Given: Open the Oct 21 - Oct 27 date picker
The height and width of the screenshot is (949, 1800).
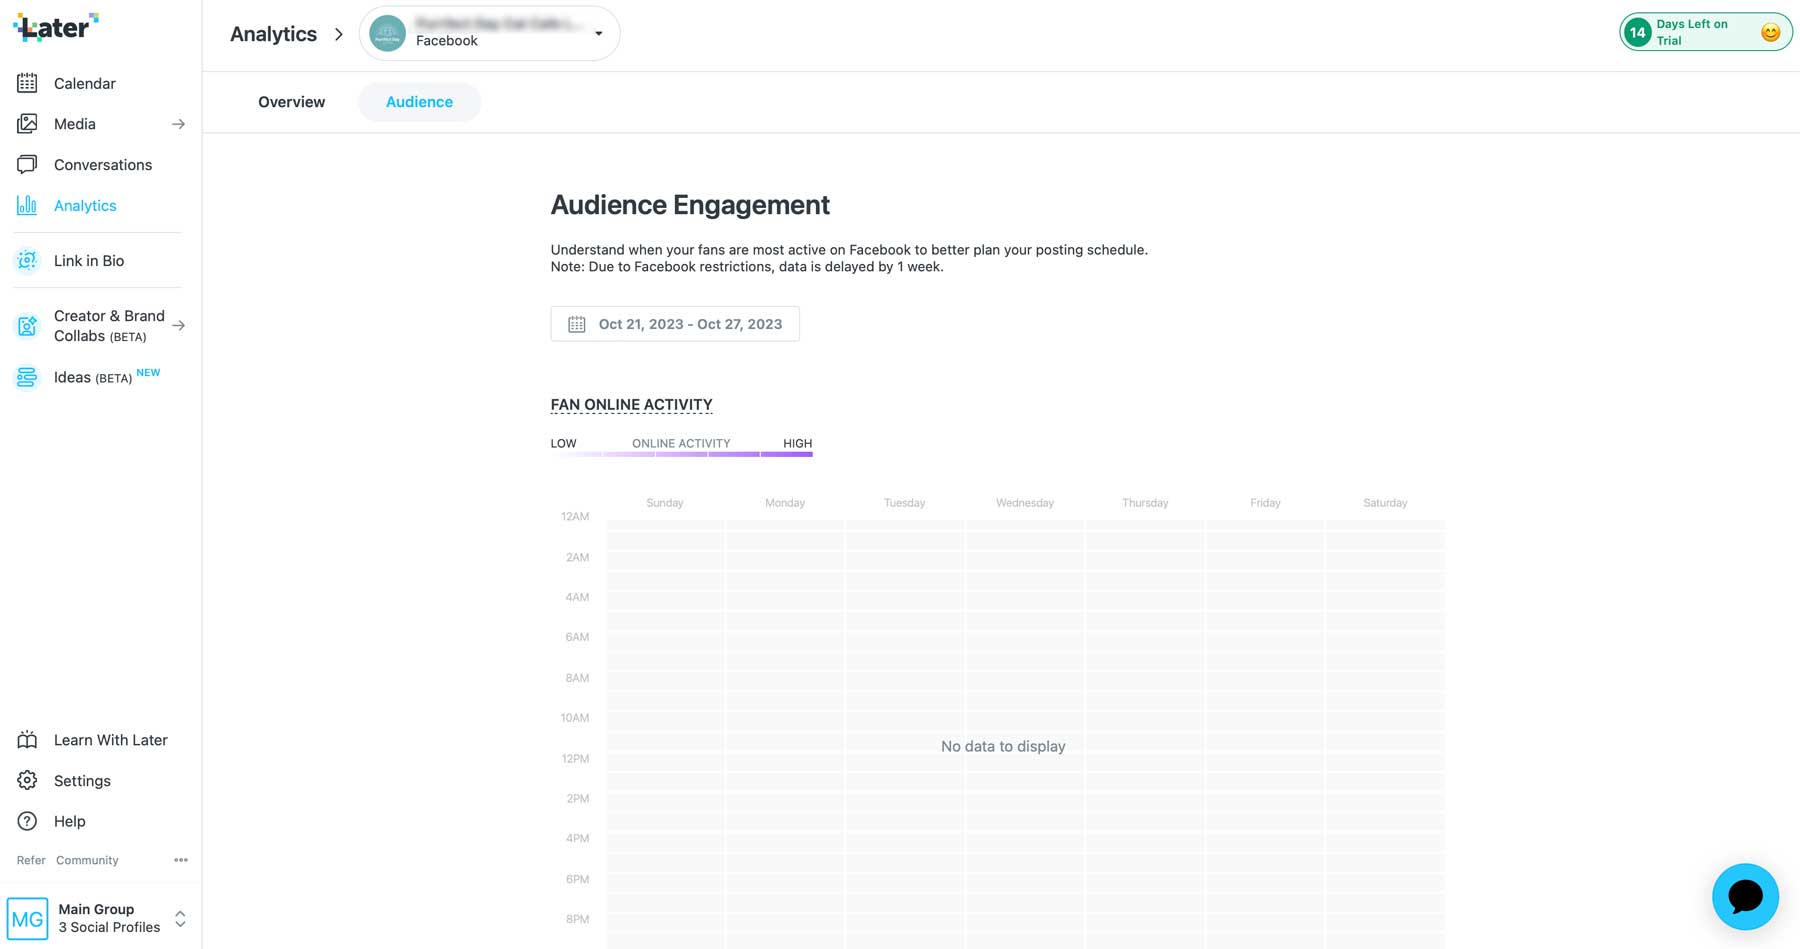Looking at the screenshot, I should [675, 323].
